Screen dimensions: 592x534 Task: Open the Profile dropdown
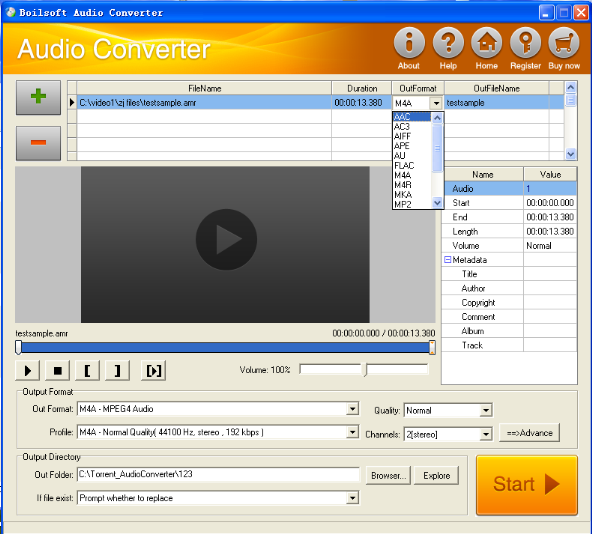coord(352,432)
